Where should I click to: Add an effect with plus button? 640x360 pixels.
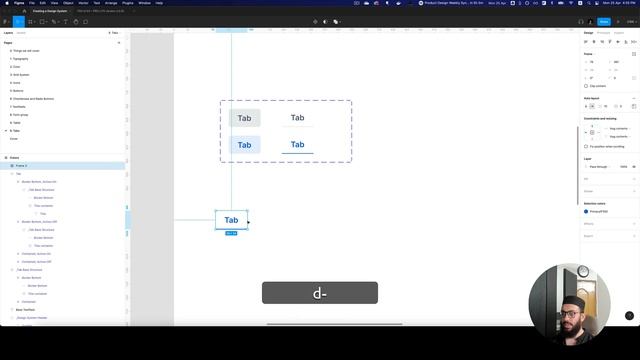pos(634,224)
